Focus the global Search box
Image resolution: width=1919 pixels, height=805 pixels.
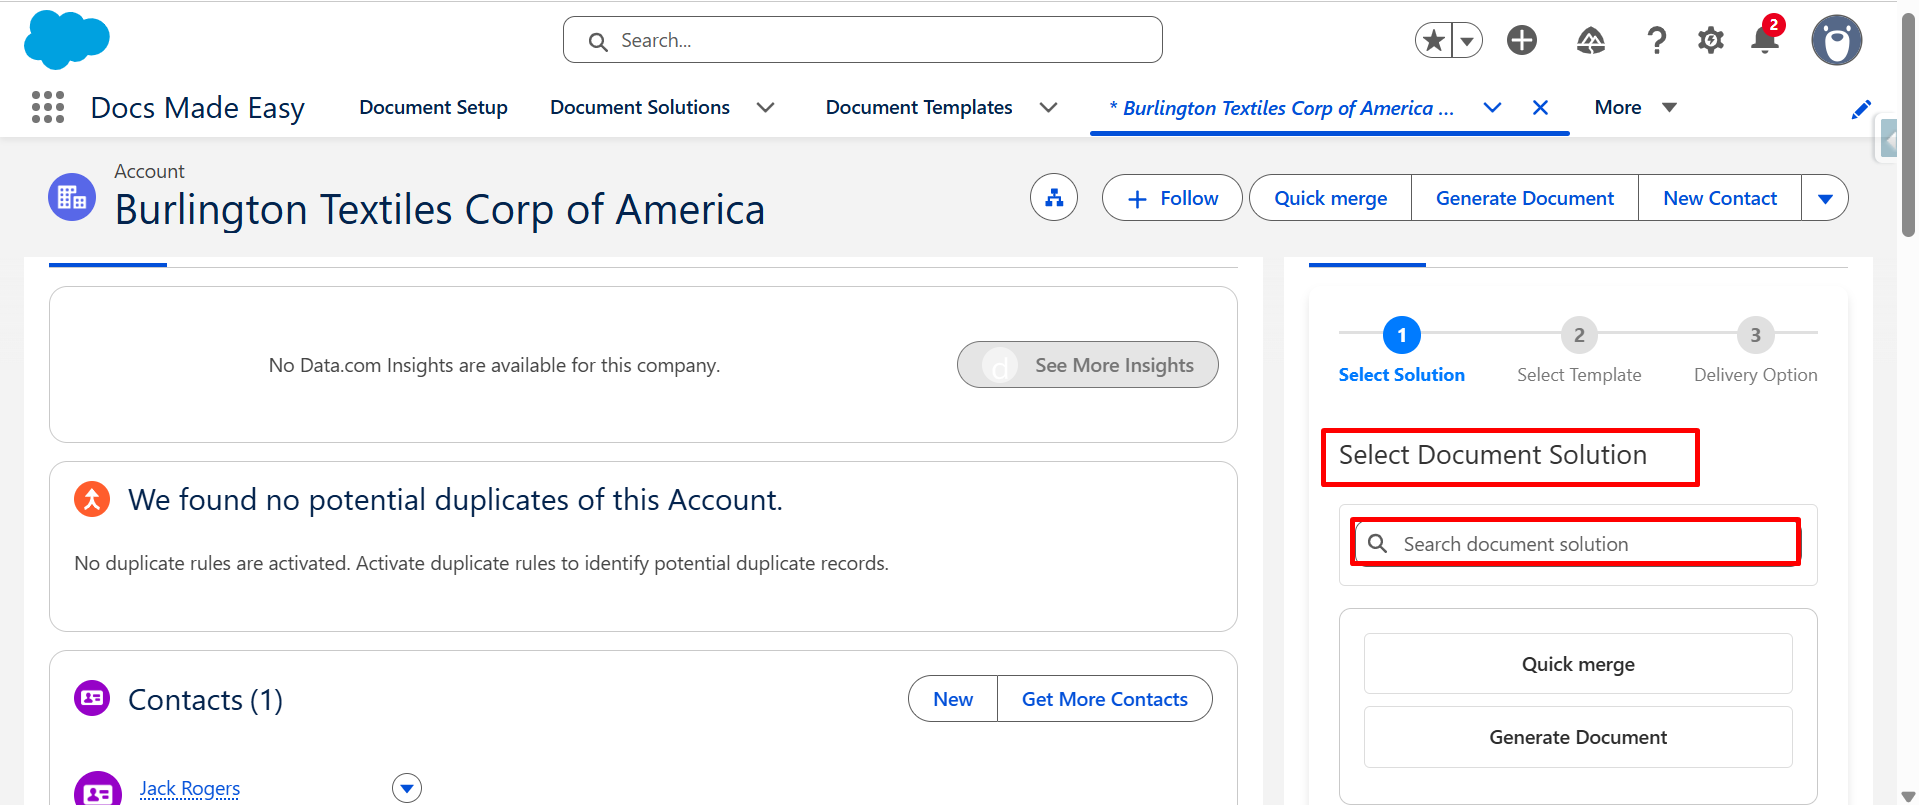(x=863, y=40)
